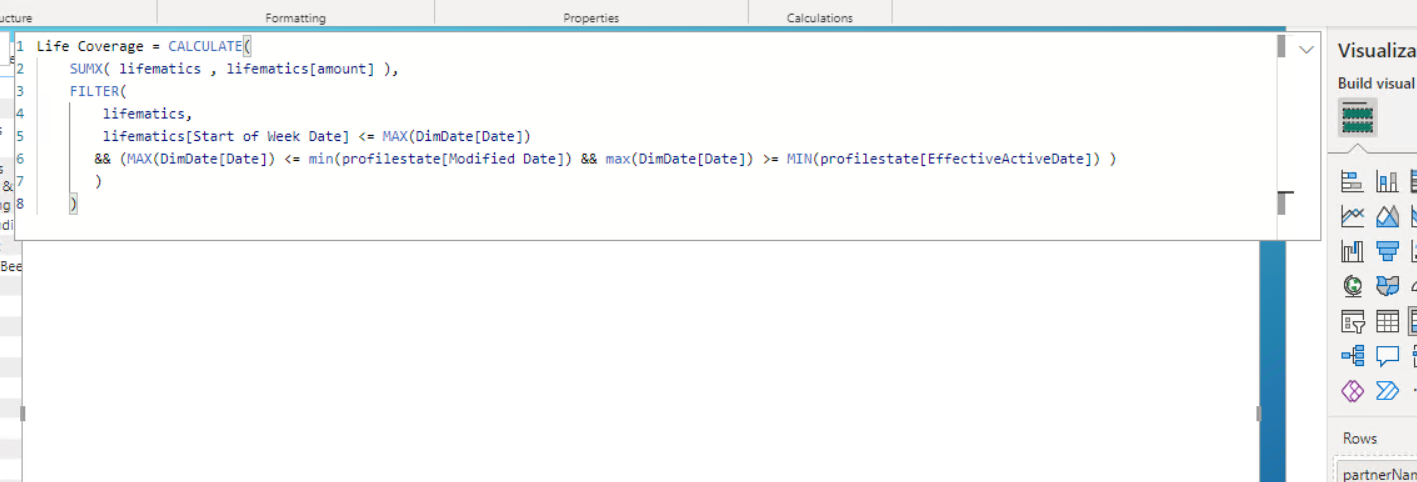Screen dimensions: 1417x482
Task: Click the SUMX function in line 2
Action: pyautogui.click(x=86, y=69)
